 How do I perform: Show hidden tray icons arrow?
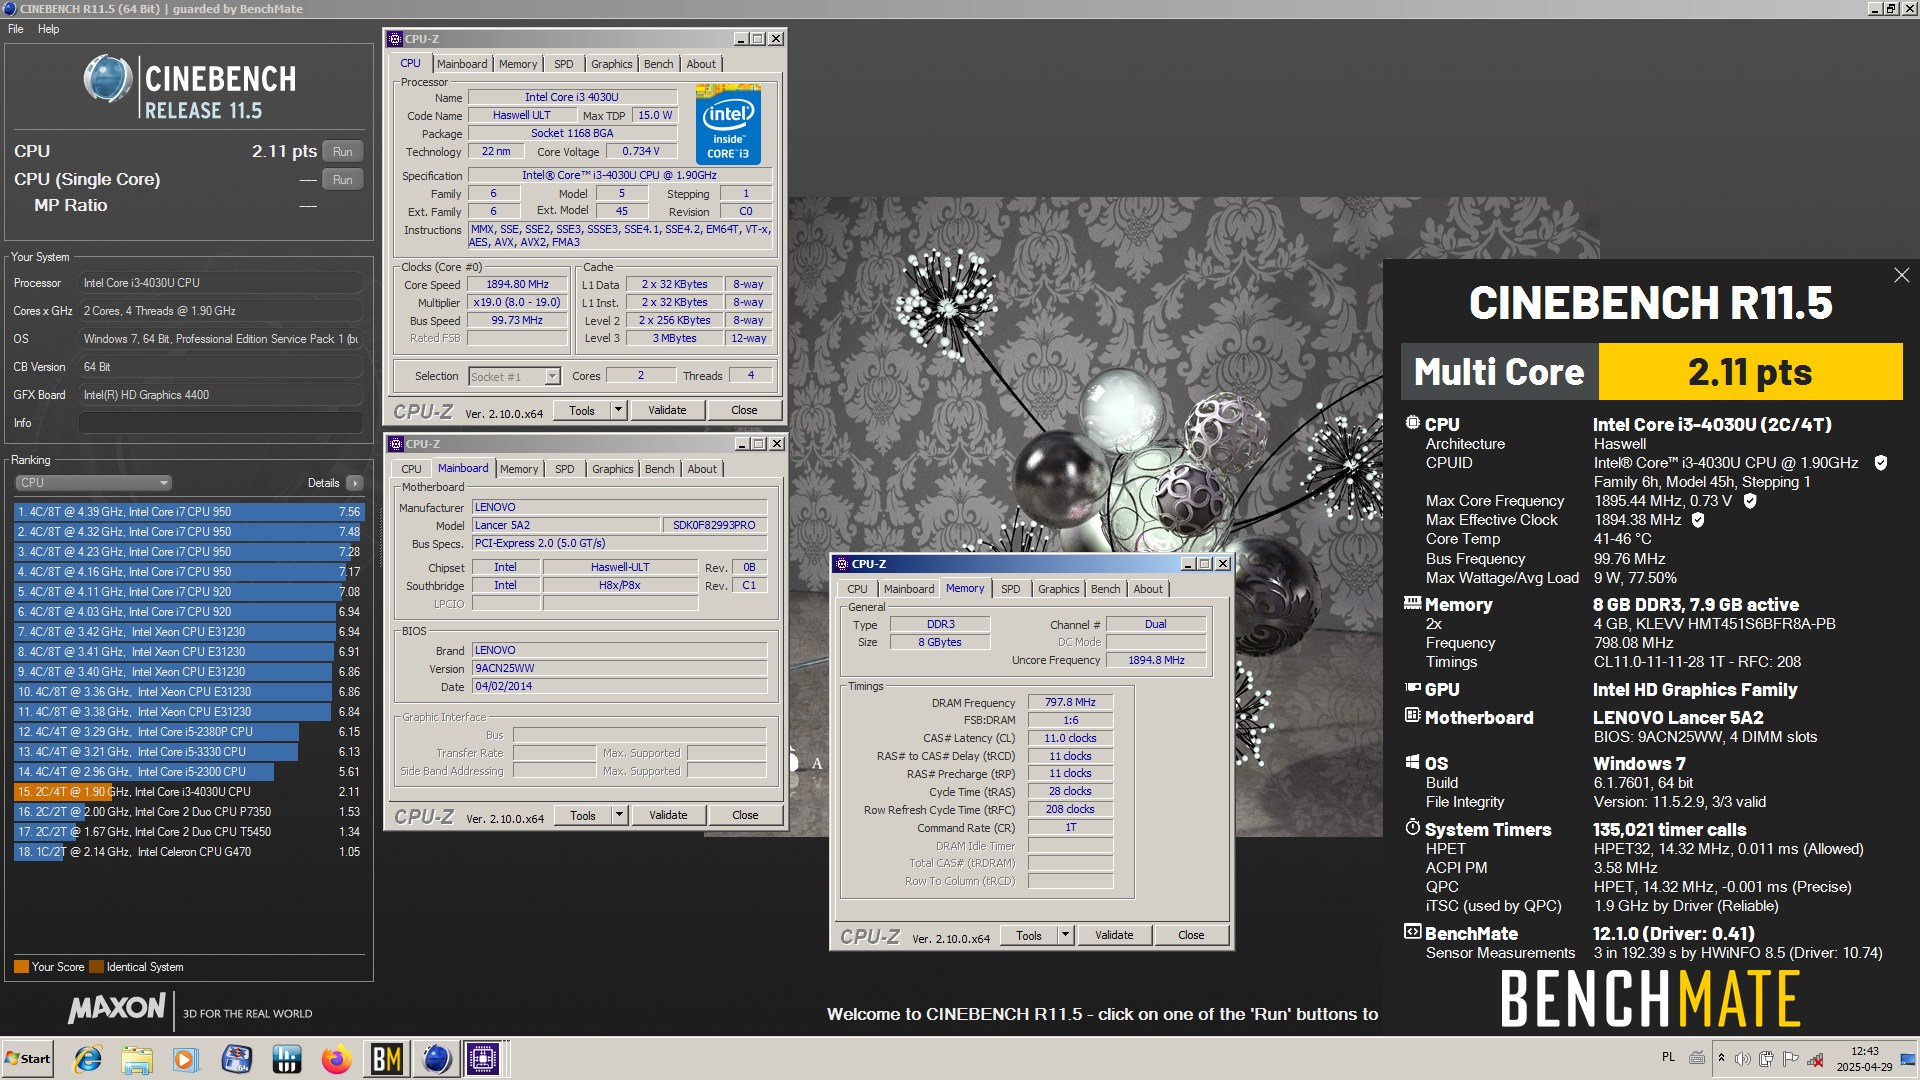(x=1721, y=1058)
